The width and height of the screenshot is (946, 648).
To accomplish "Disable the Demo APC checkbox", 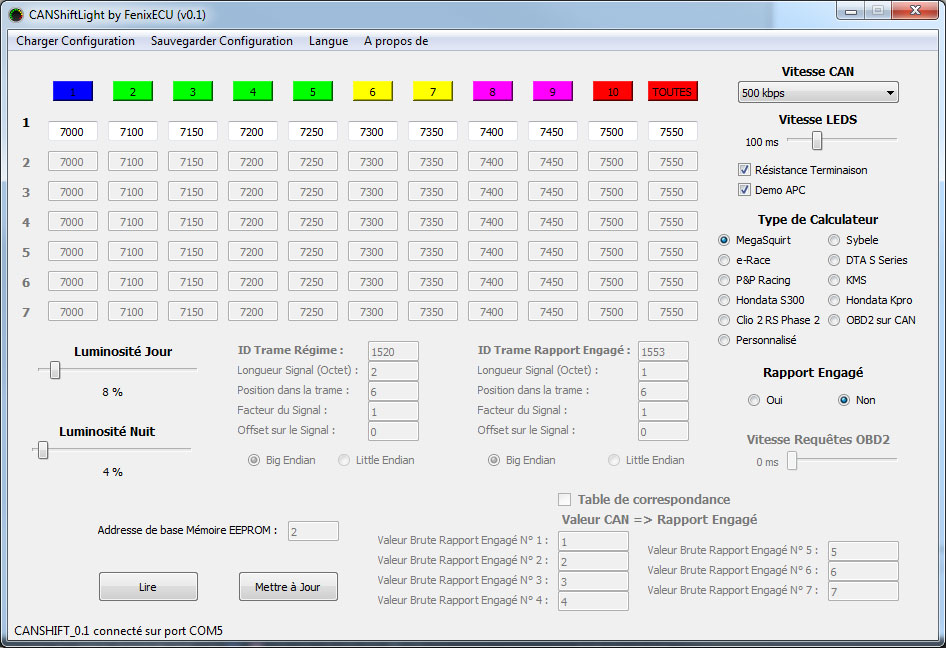I will (x=744, y=190).
